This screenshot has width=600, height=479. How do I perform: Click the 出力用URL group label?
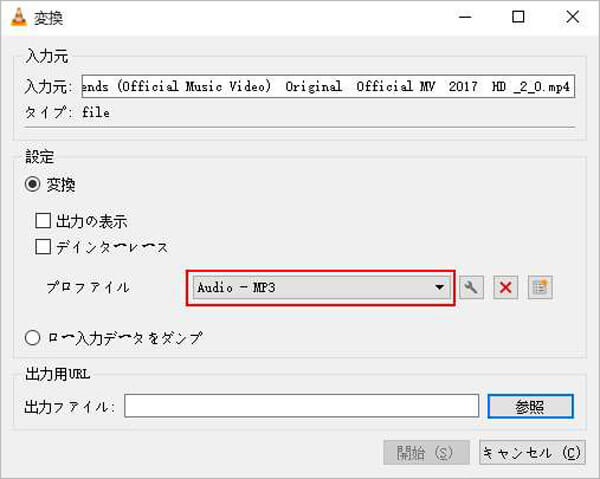[x=57, y=374]
